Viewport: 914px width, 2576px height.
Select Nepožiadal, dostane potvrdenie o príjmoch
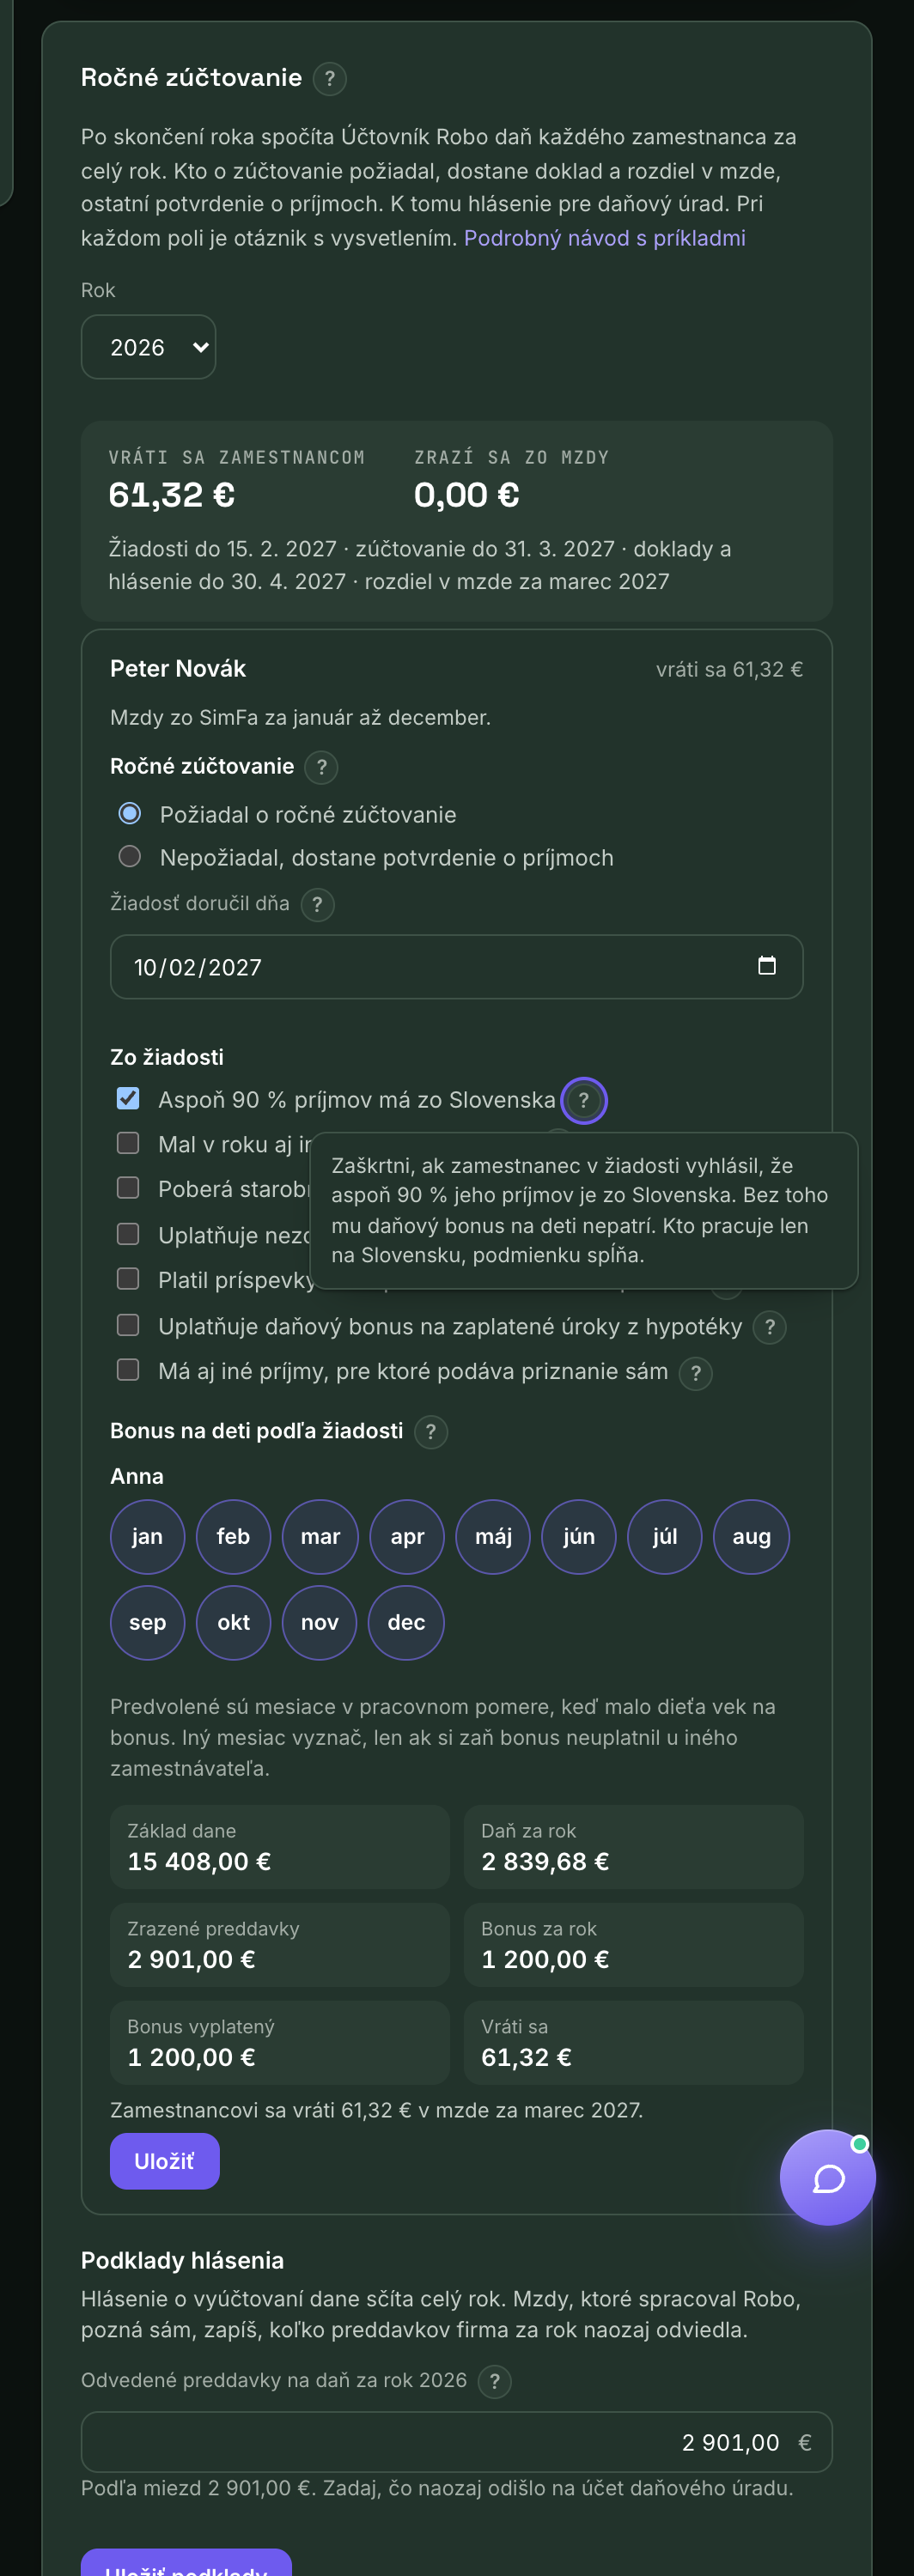tap(129, 856)
